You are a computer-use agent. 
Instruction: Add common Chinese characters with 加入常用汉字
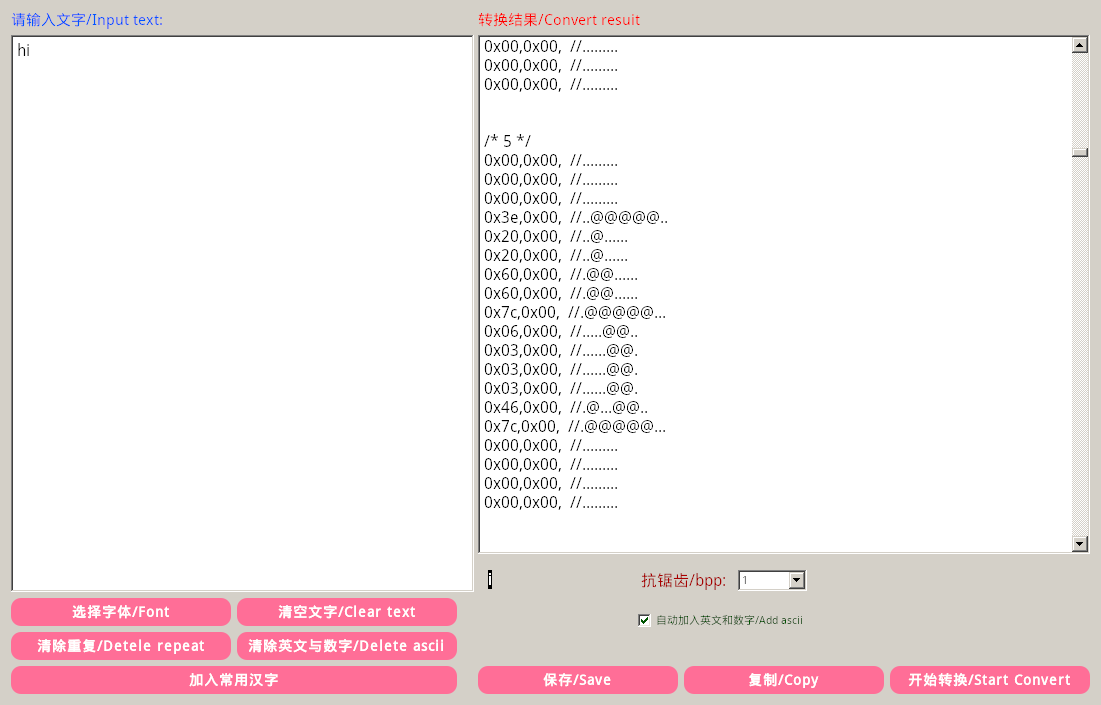(233, 680)
